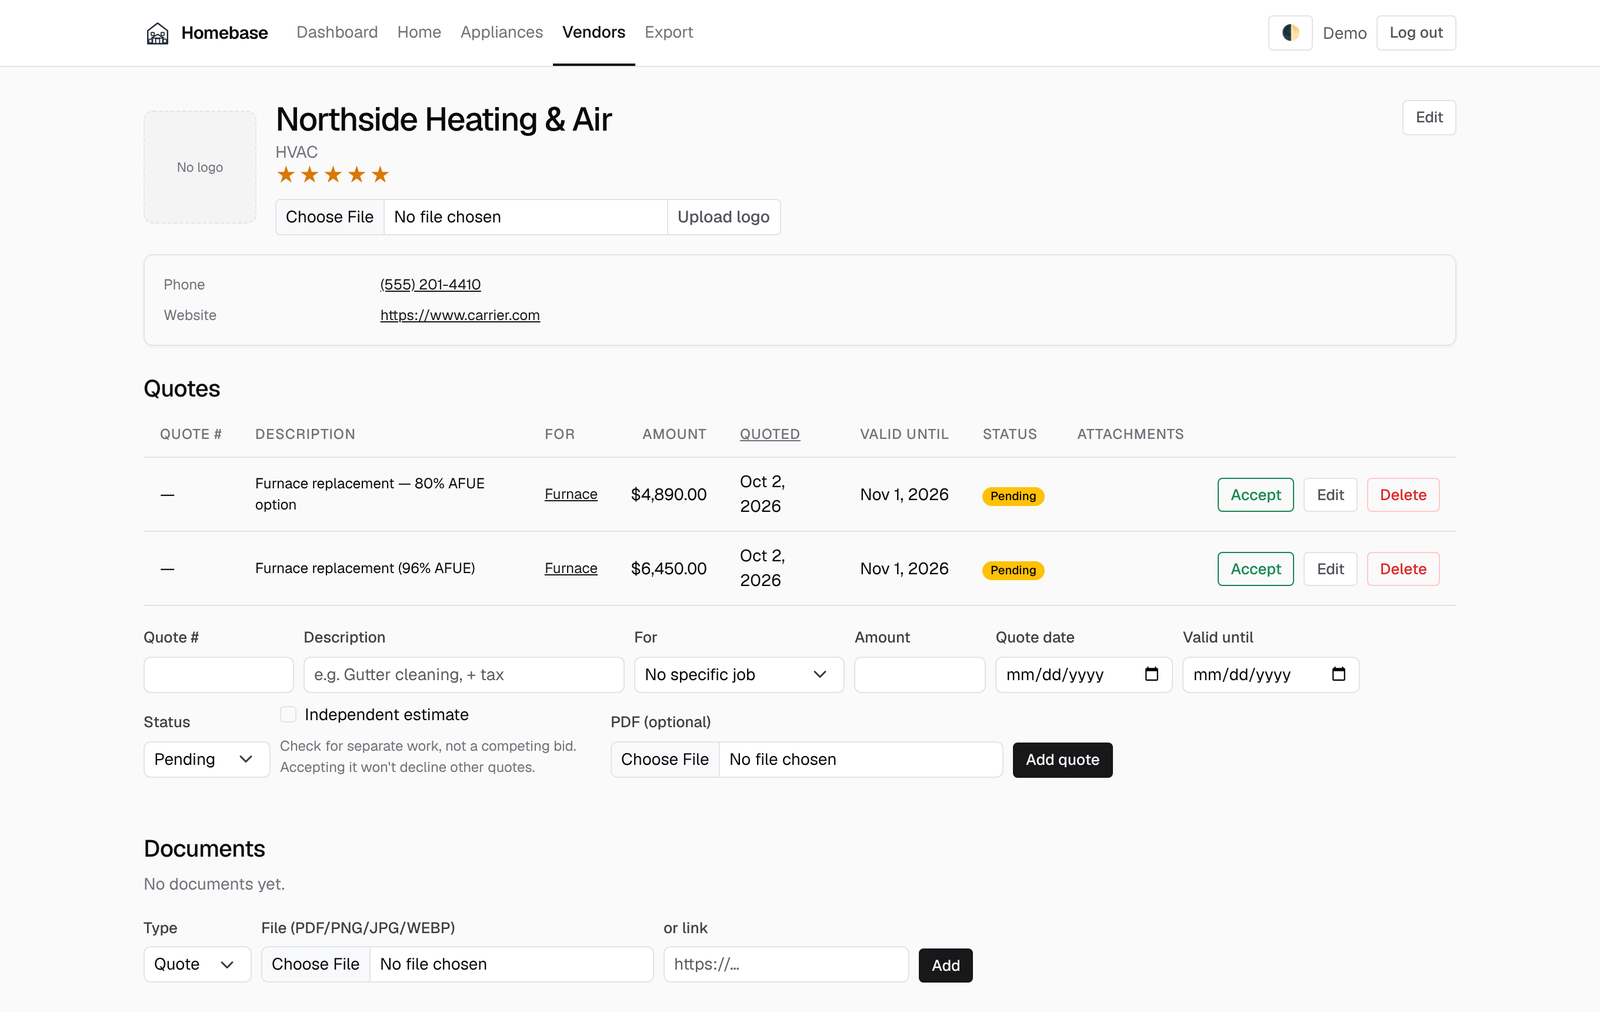Click the Add document button

click(946, 966)
